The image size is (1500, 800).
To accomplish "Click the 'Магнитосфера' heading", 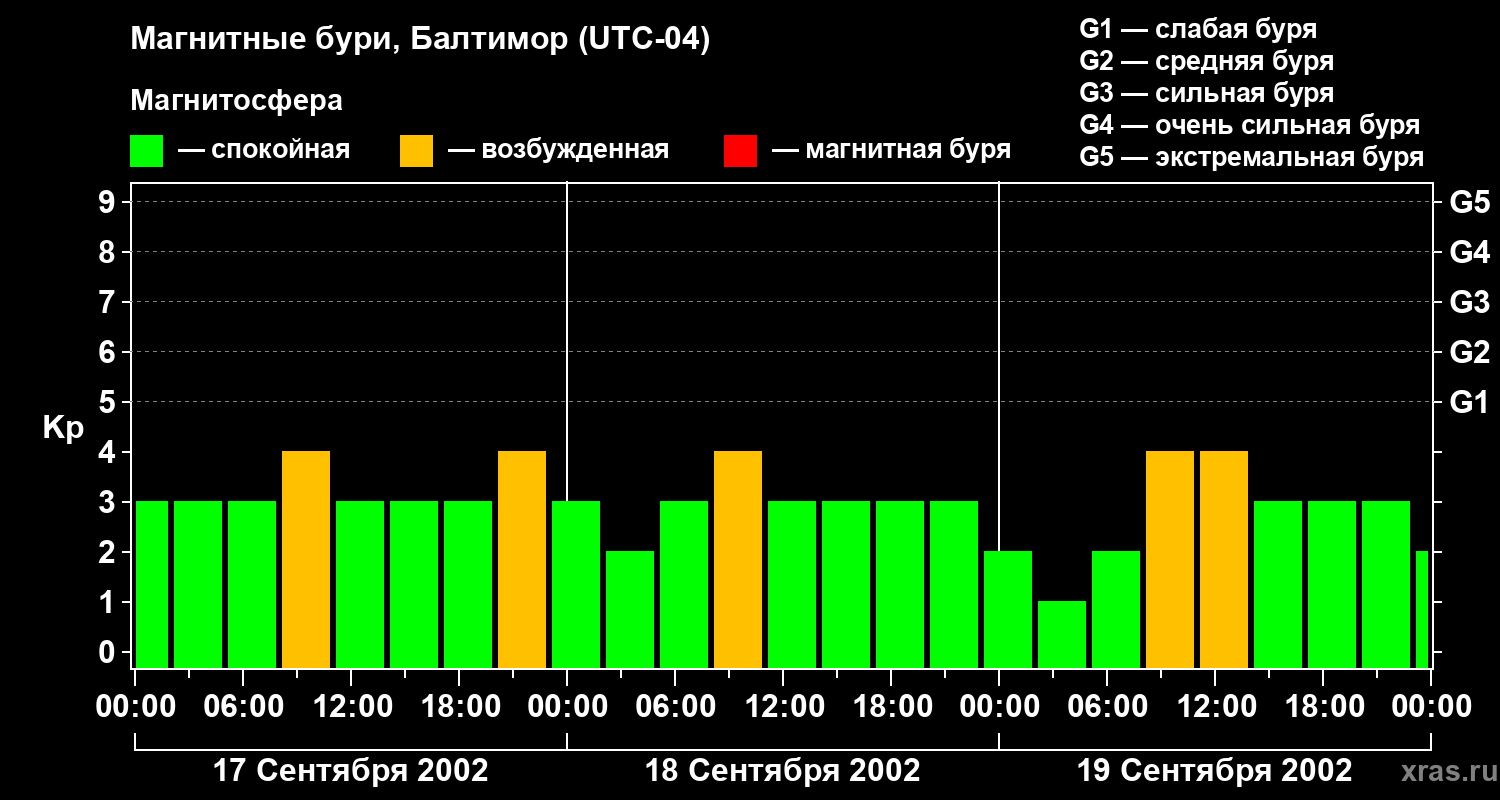I will tap(237, 101).
